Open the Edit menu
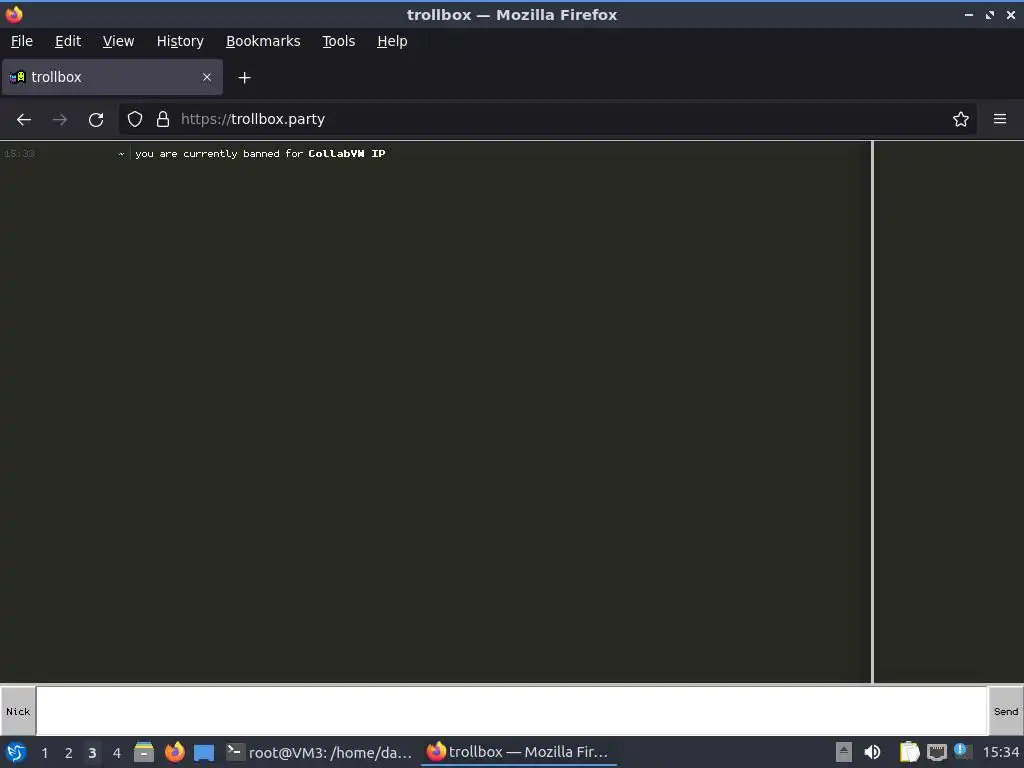The height and width of the screenshot is (768, 1024). (68, 41)
